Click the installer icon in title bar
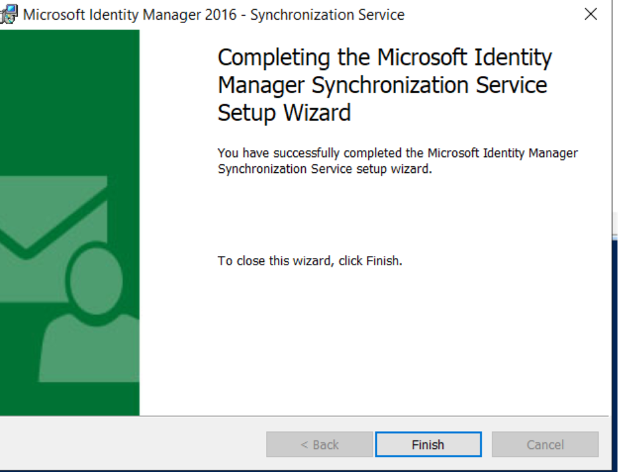This screenshot has width=618, height=472. 9,14
